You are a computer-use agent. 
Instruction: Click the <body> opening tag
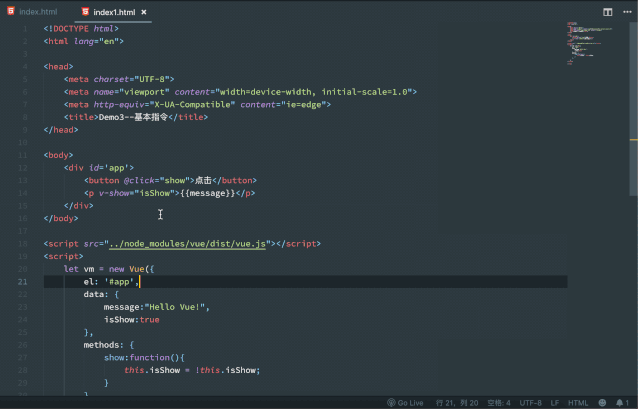tap(59, 155)
